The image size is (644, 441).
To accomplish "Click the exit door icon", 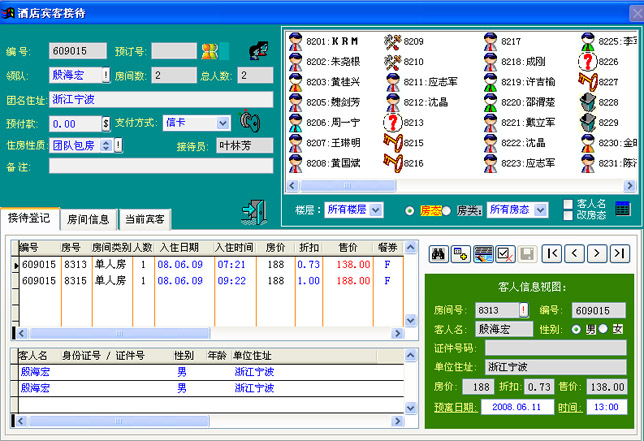I will (254, 212).
